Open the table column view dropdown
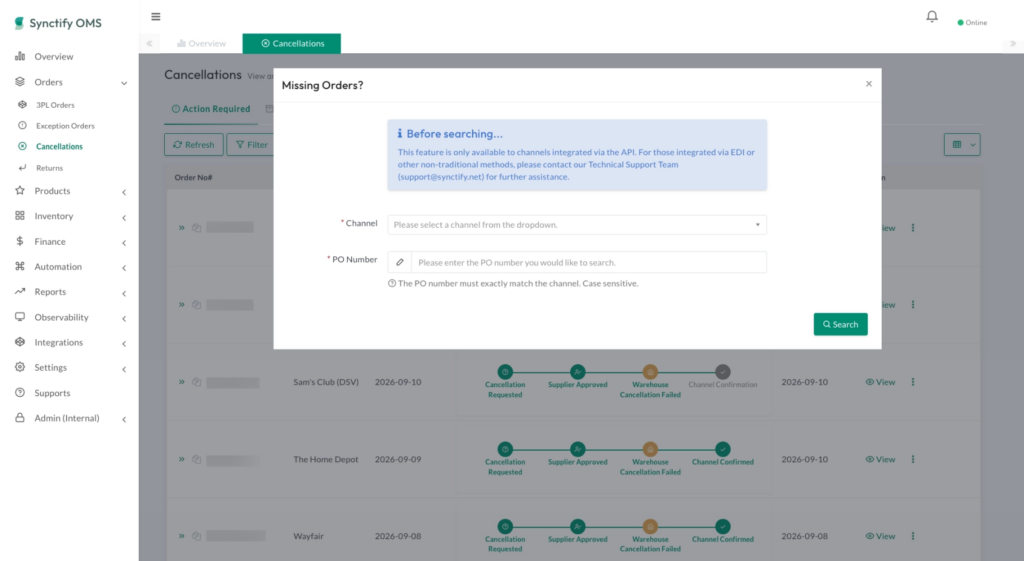The width and height of the screenshot is (1024, 561). point(962,144)
